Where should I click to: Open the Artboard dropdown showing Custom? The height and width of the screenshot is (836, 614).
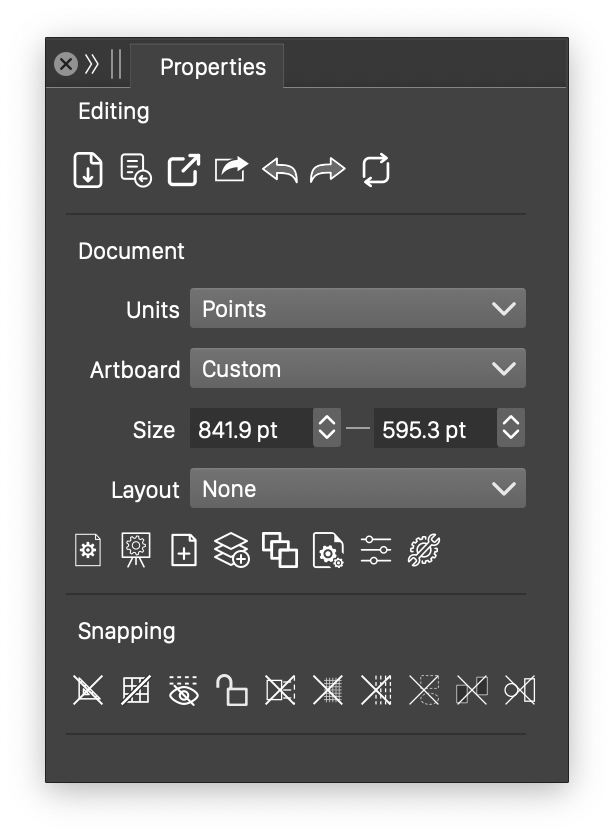(357, 369)
